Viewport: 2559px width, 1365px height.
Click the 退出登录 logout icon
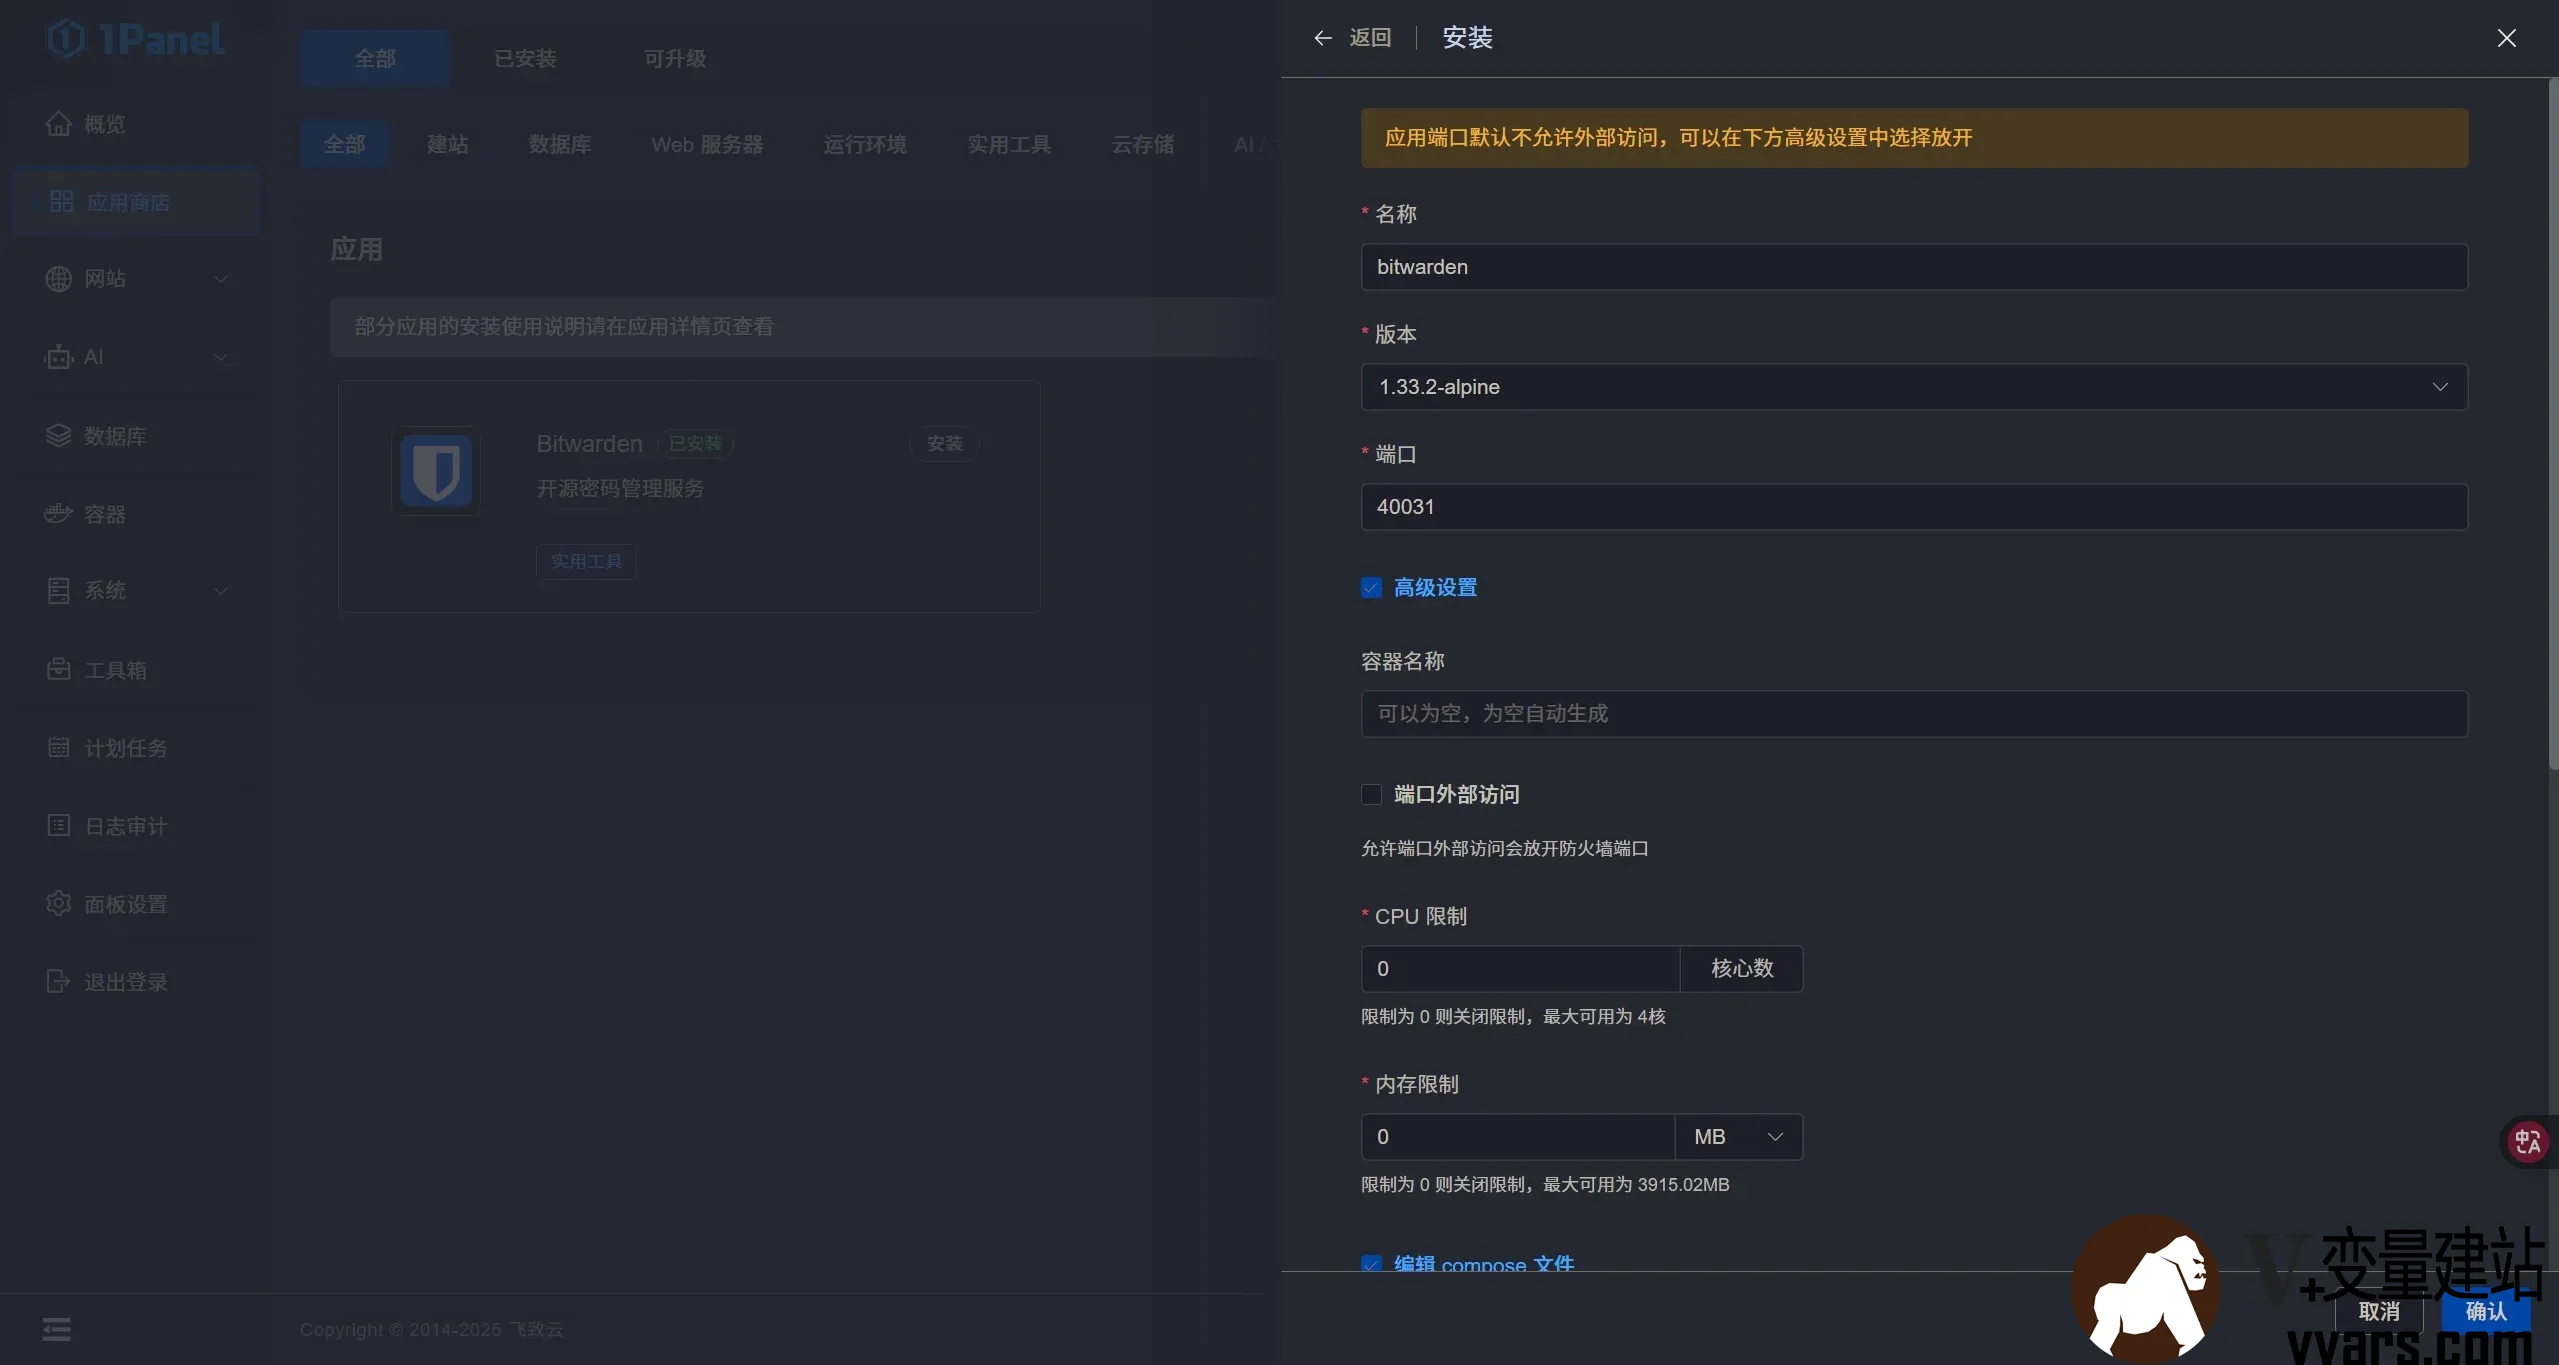tap(59, 981)
